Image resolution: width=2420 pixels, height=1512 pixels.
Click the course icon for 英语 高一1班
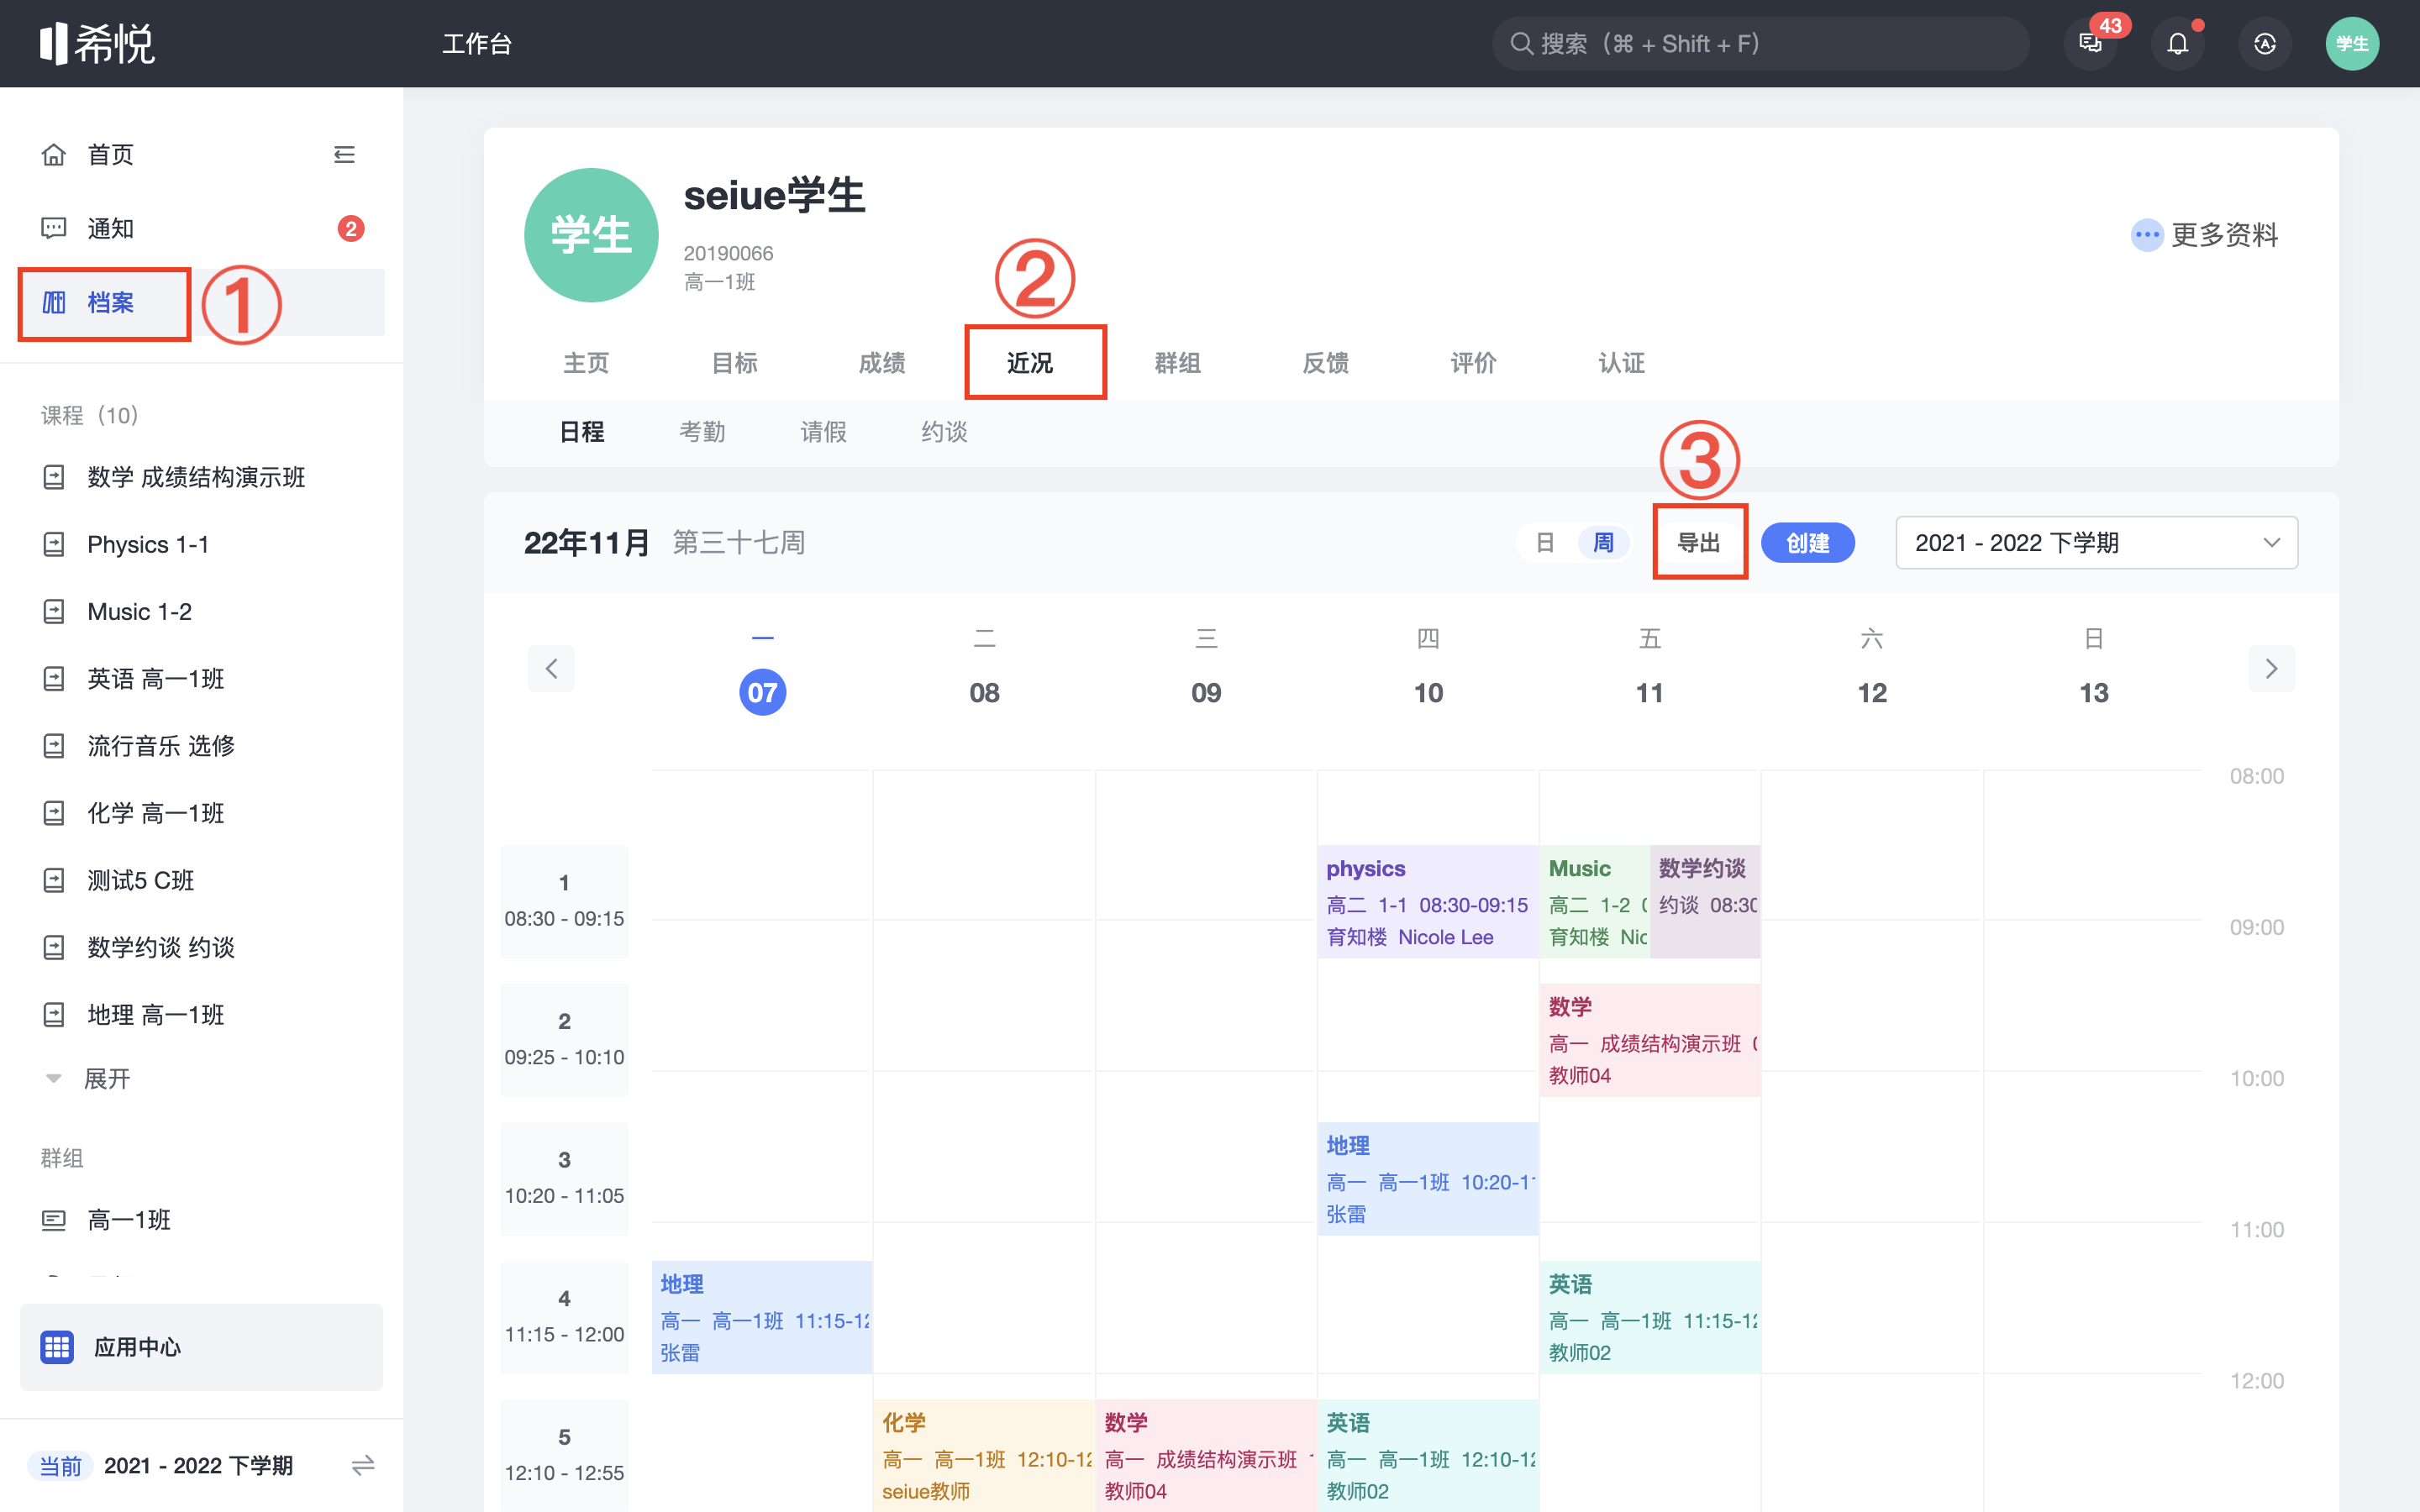pyautogui.click(x=54, y=679)
